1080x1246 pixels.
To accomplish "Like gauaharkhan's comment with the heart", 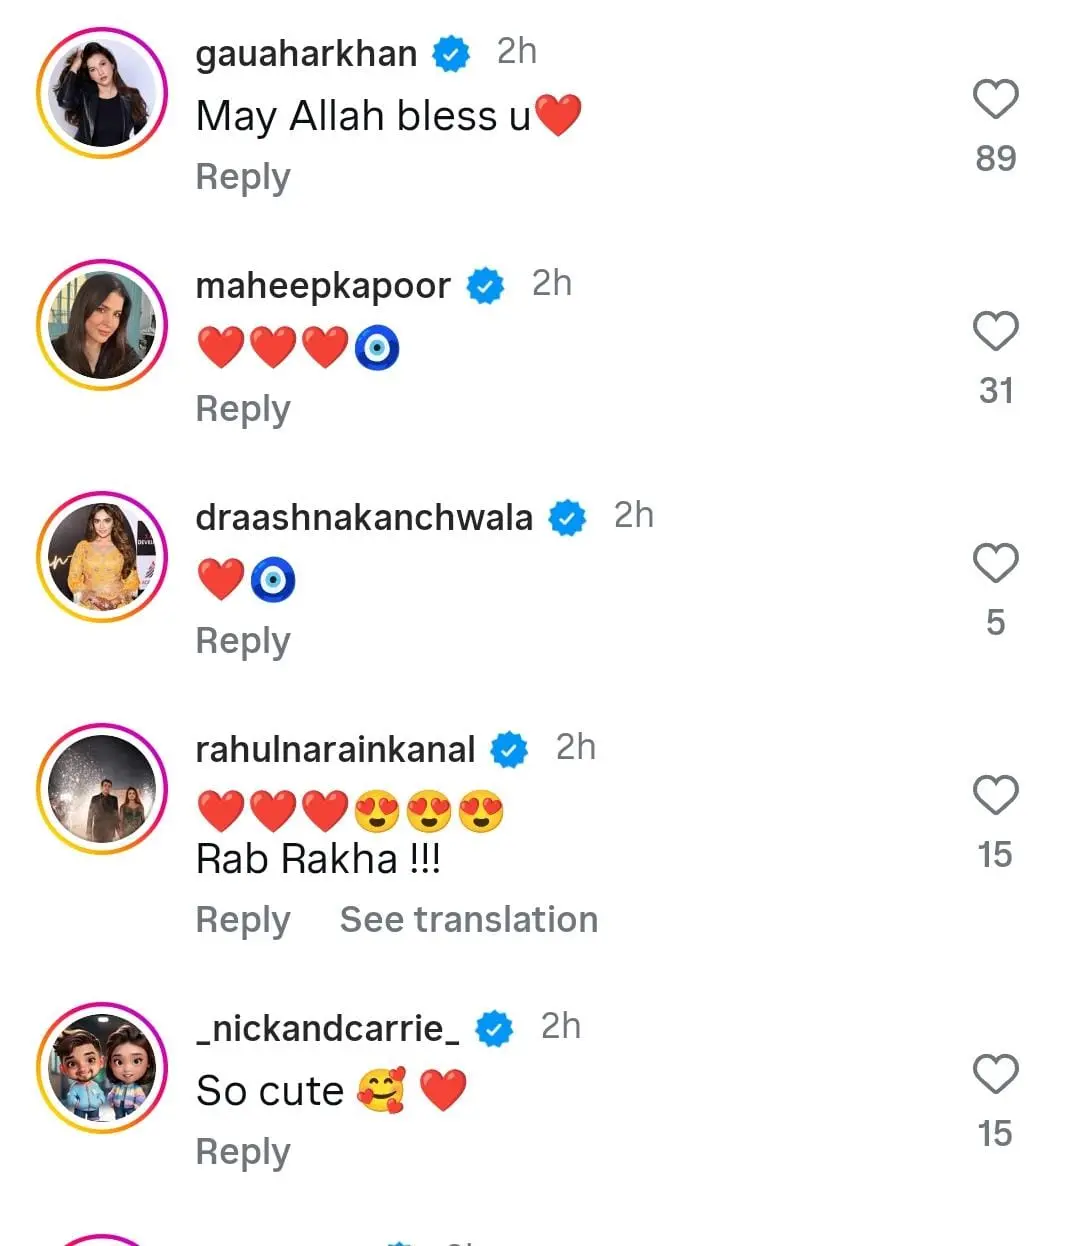I will [995, 99].
